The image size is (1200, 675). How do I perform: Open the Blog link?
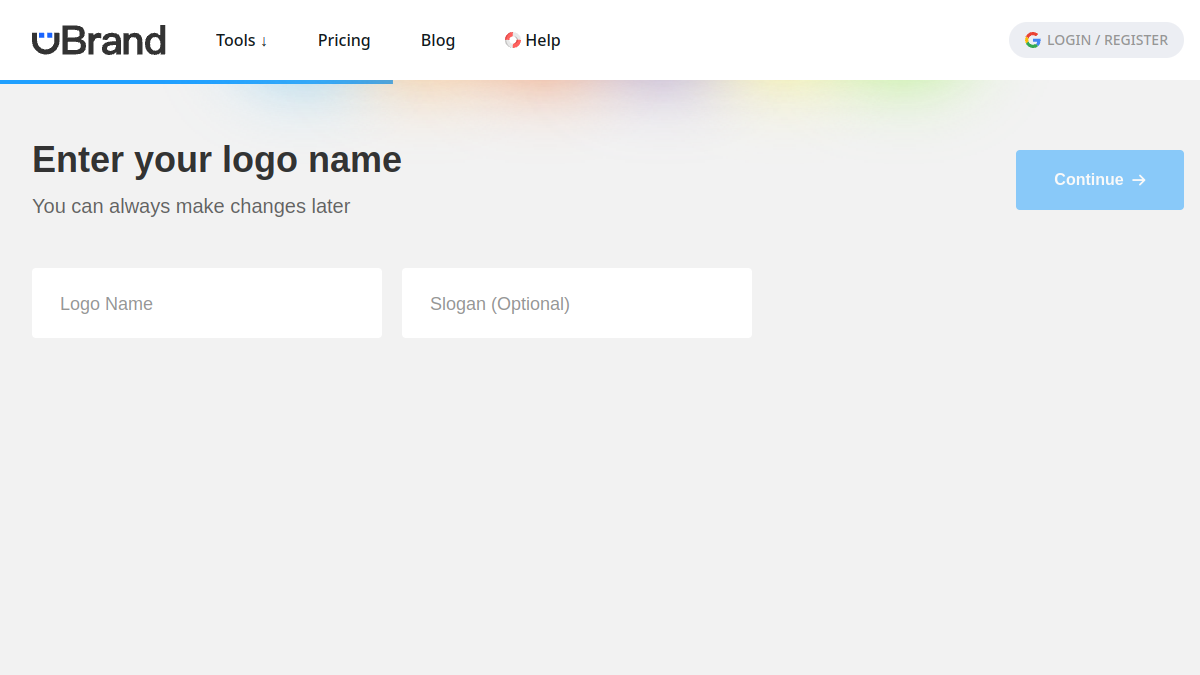click(x=438, y=40)
